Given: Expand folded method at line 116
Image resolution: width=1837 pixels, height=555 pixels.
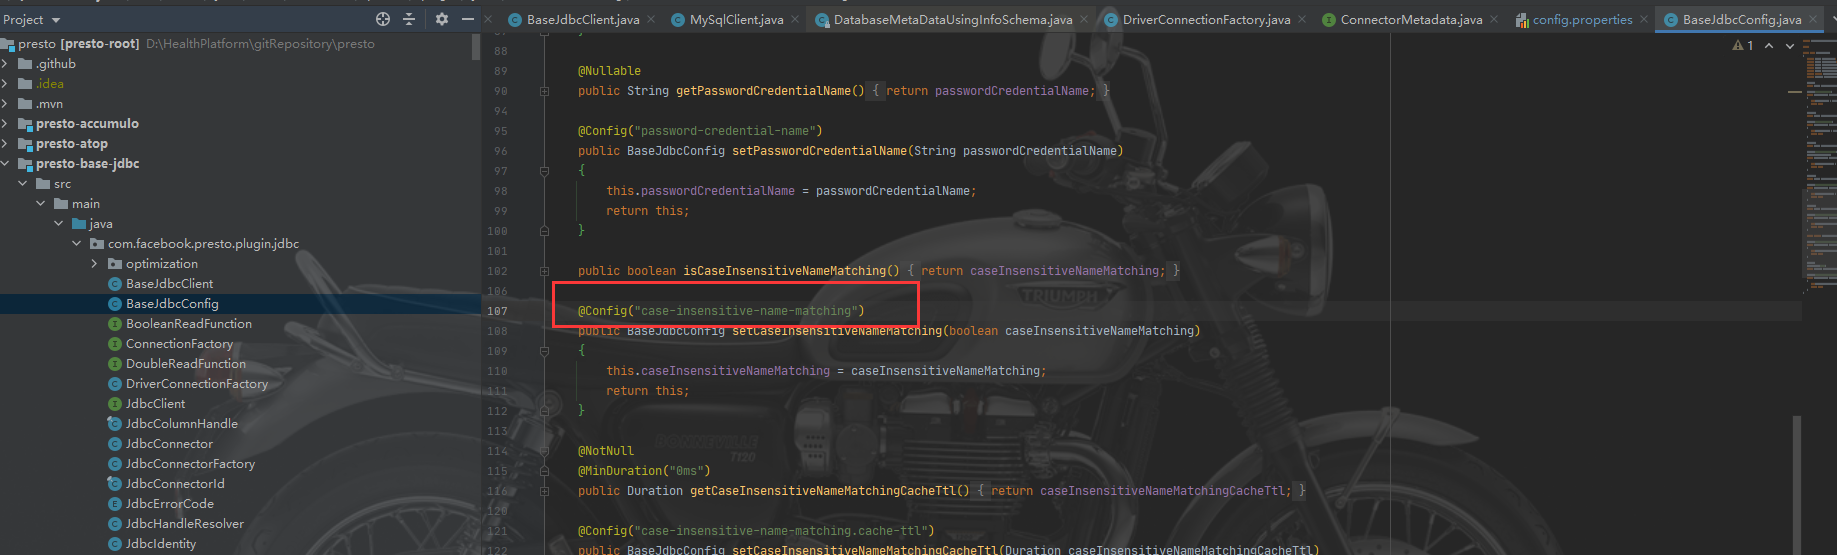Looking at the screenshot, I should pyautogui.click(x=545, y=491).
